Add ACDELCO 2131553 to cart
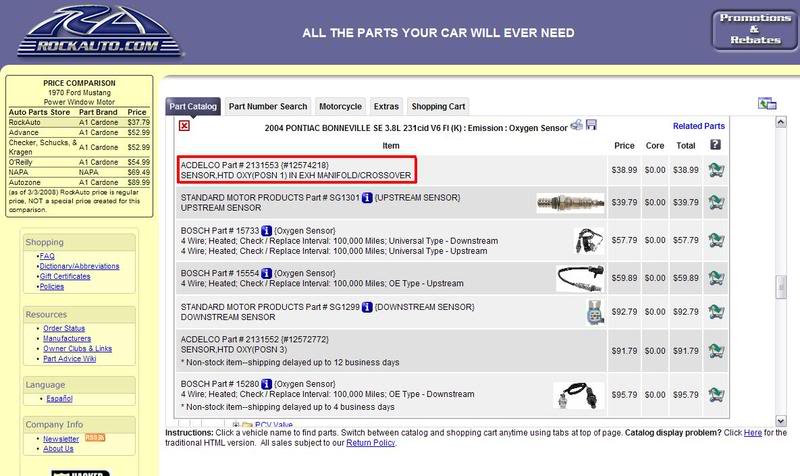This screenshot has width=800, height=476. 716,170
